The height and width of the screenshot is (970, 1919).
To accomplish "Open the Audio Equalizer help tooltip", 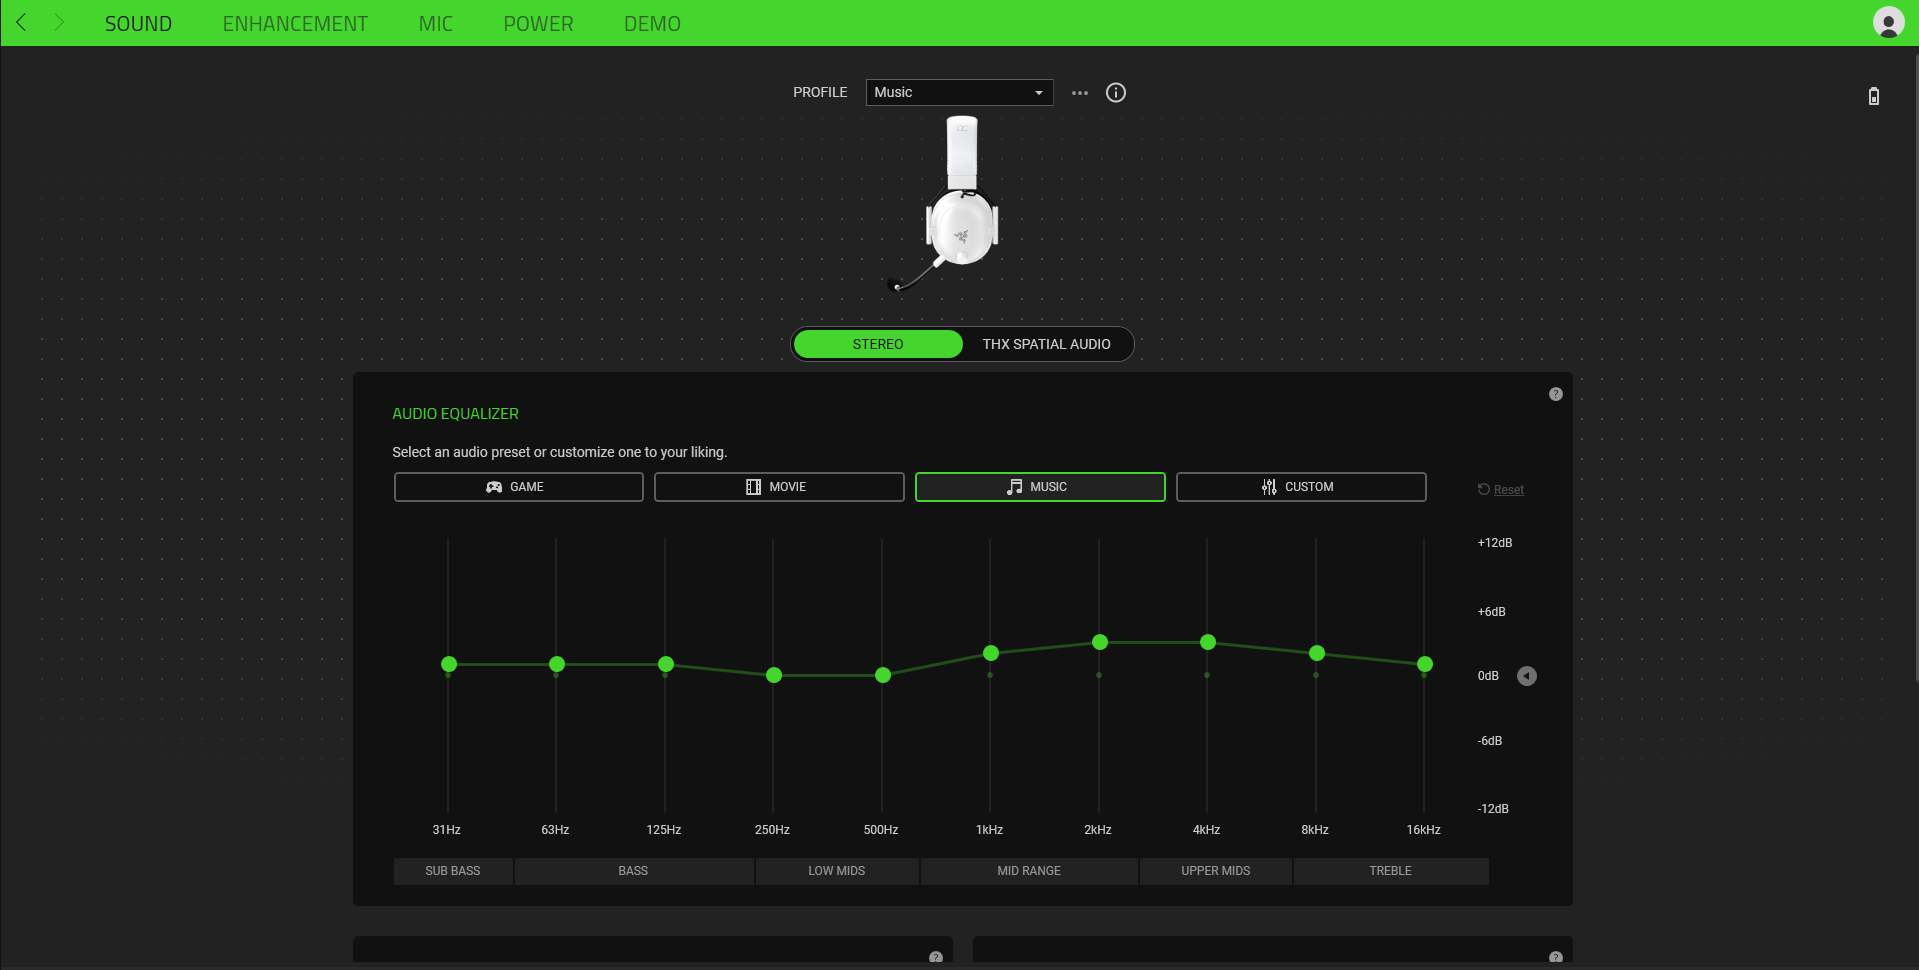I will point(1555,394).
